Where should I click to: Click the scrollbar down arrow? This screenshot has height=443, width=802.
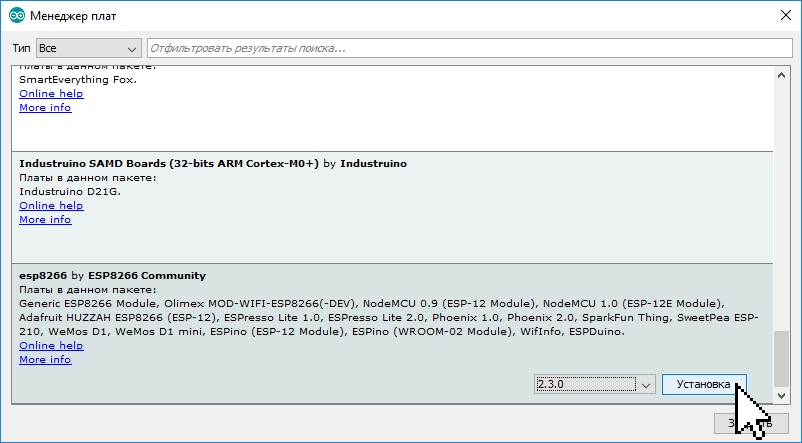[781, 395]
